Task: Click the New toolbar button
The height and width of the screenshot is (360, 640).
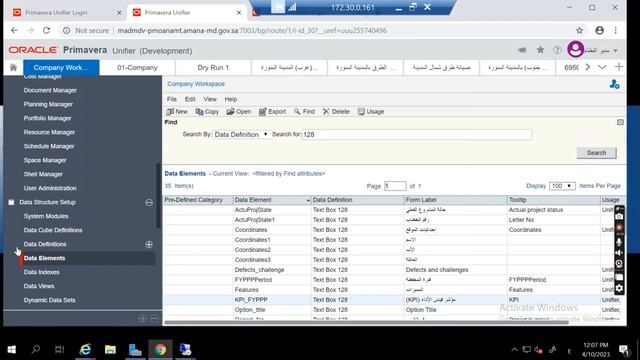Action: 177,111
